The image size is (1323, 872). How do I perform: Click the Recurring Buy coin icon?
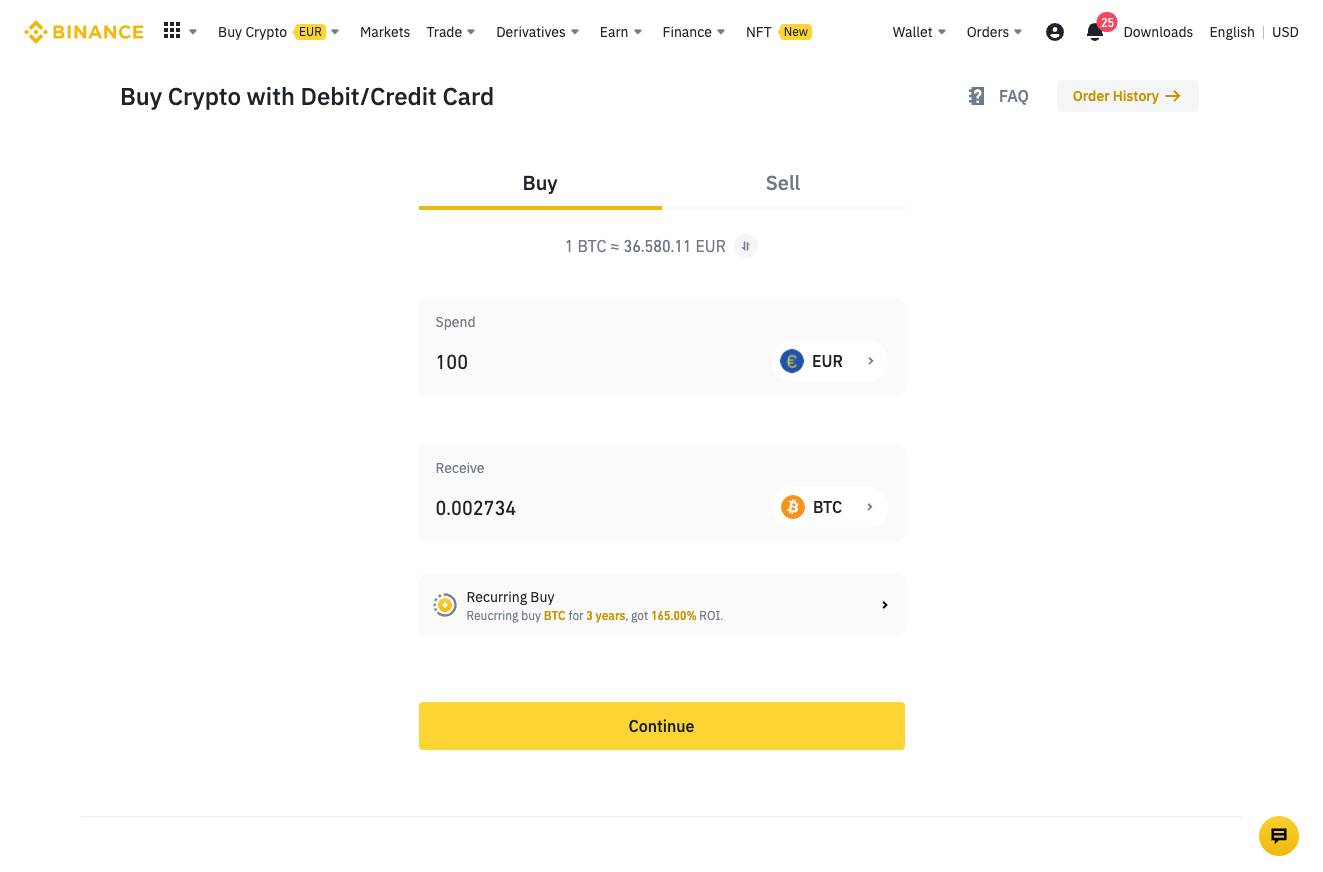tap(445, 605)
